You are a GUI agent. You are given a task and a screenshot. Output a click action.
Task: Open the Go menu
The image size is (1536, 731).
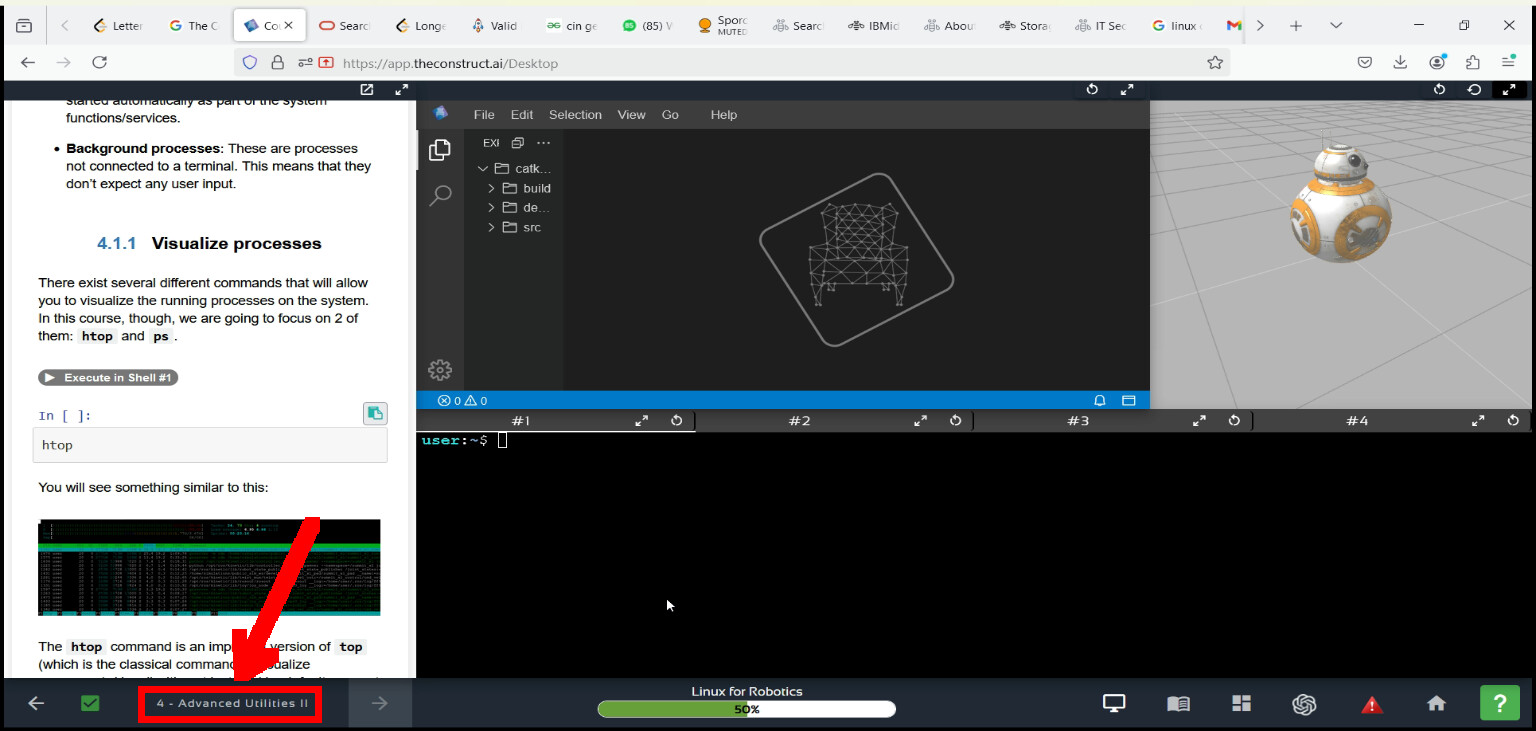tap(670, 115)
